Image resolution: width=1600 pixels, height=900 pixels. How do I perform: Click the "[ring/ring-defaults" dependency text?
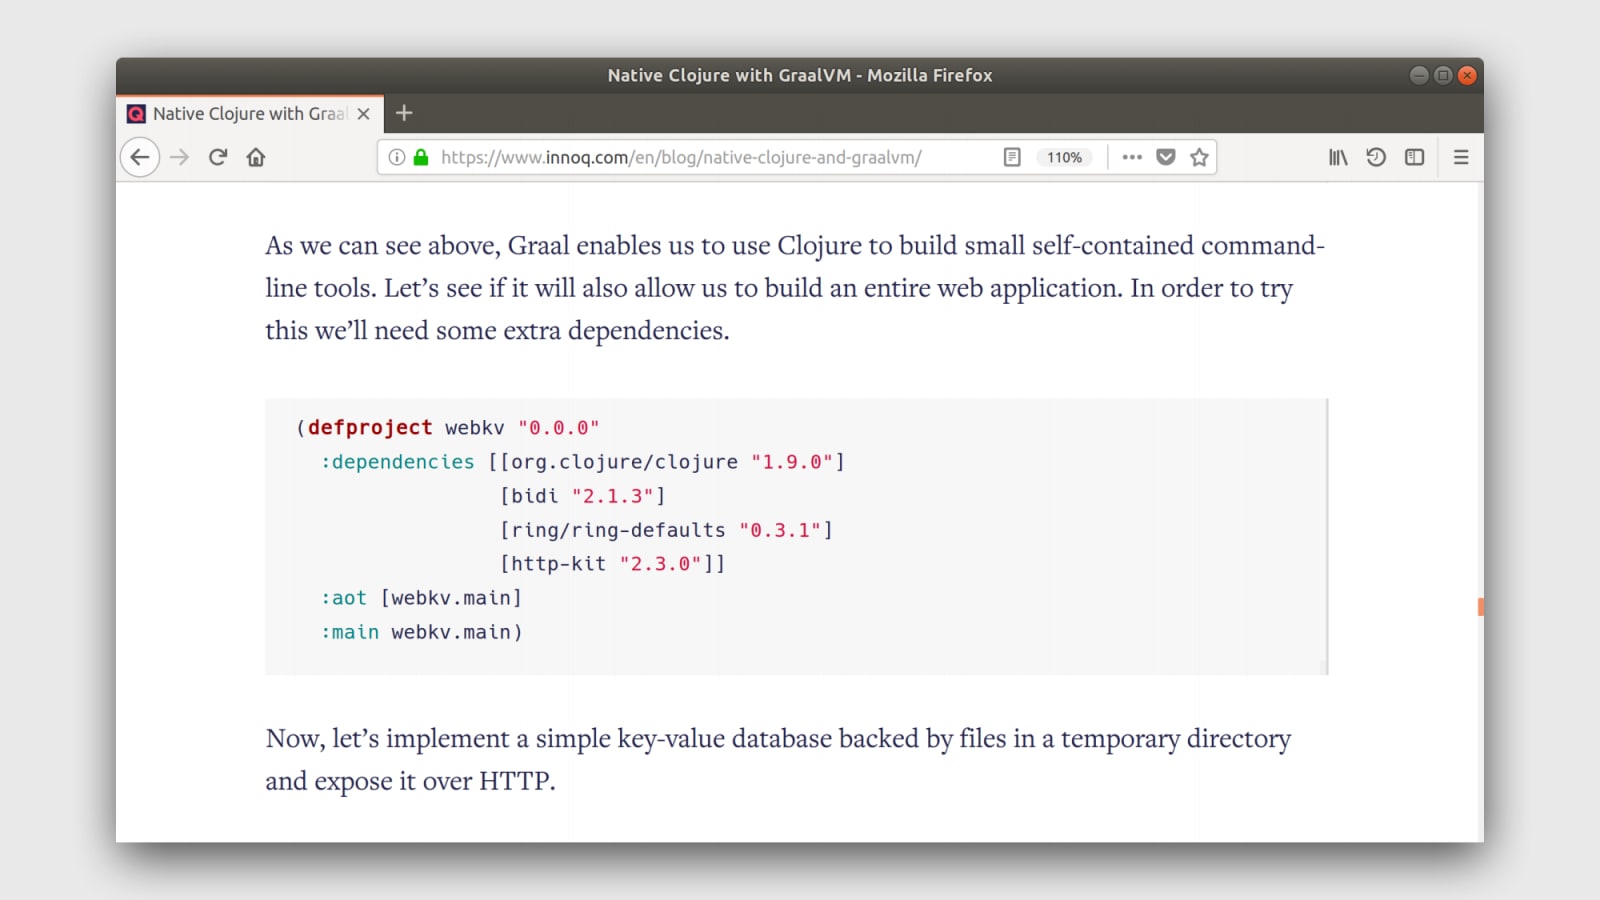(x=613, y=530)
